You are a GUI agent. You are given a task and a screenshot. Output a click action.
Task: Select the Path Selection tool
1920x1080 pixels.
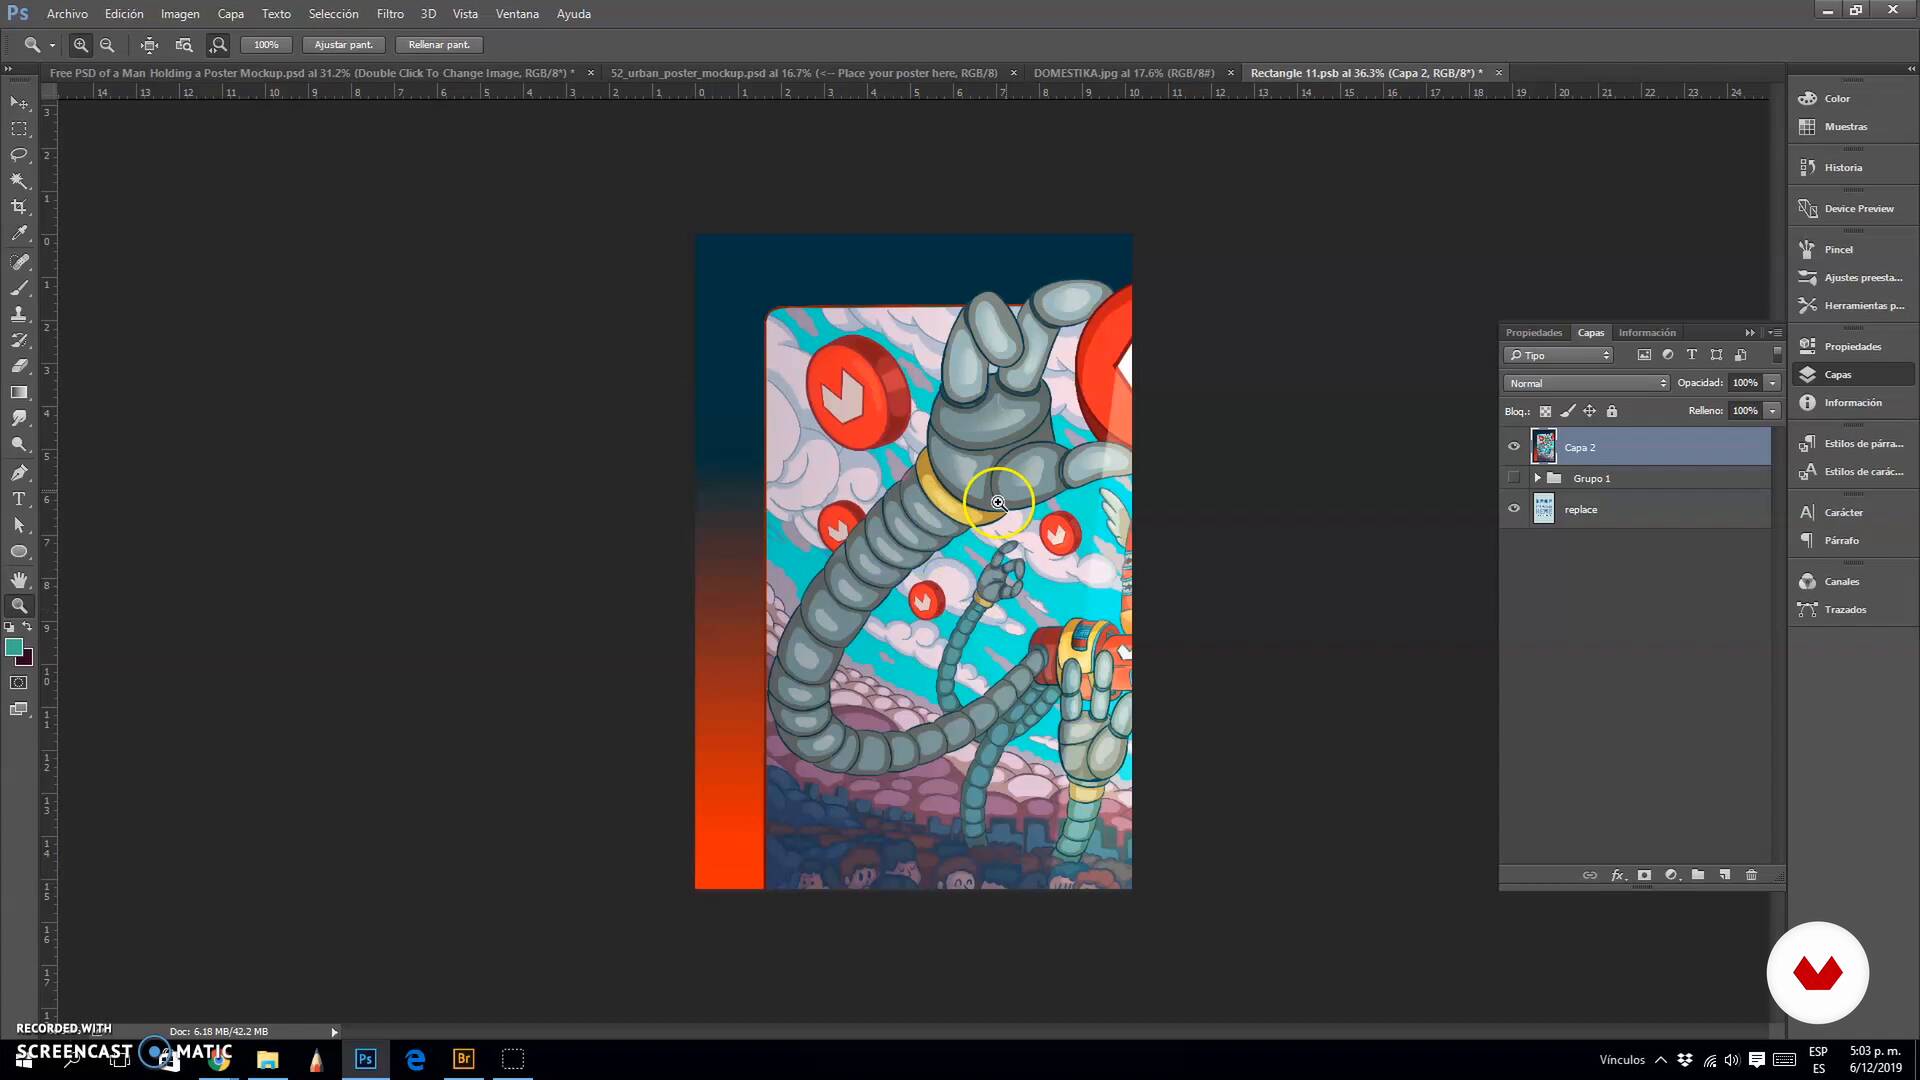pos(19,525)
